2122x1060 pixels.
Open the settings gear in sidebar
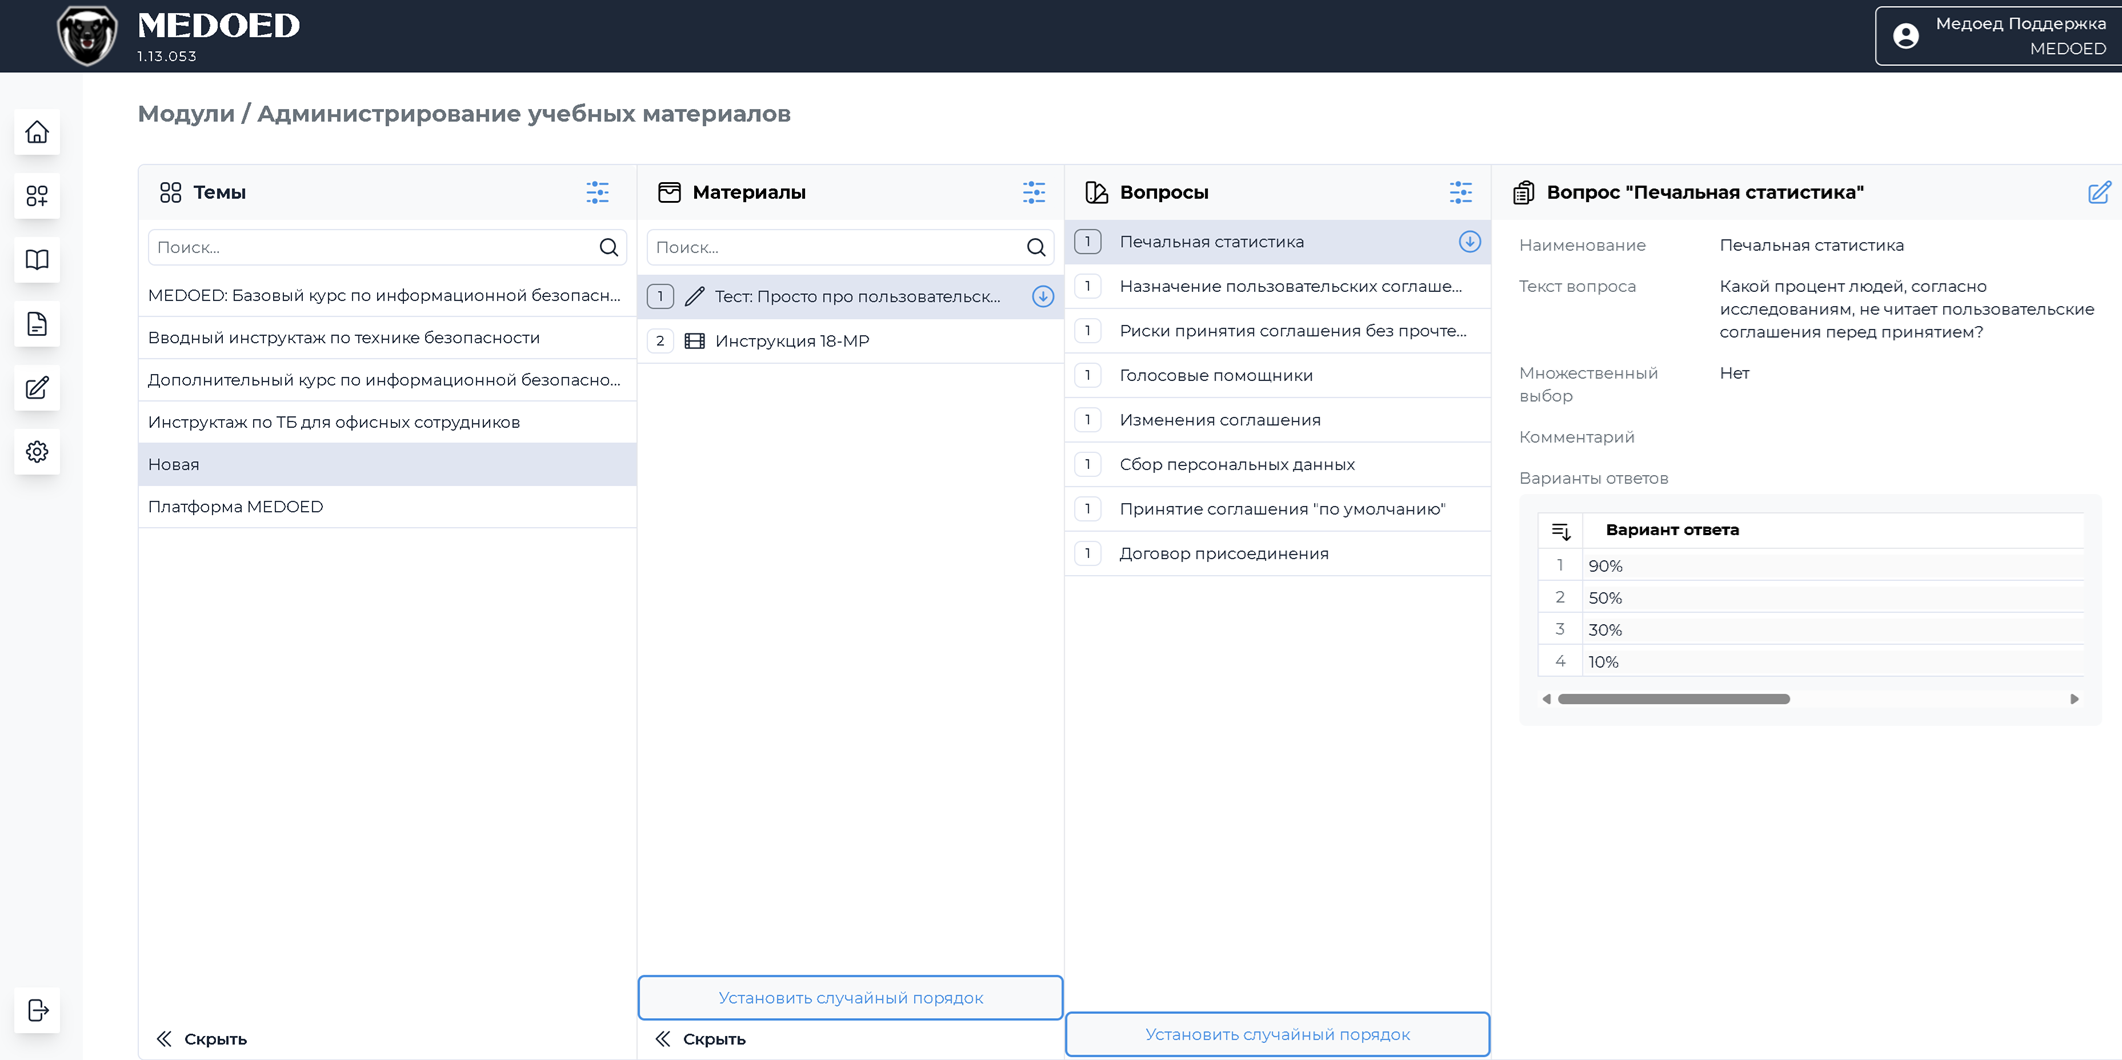click(x=37, y=452)
